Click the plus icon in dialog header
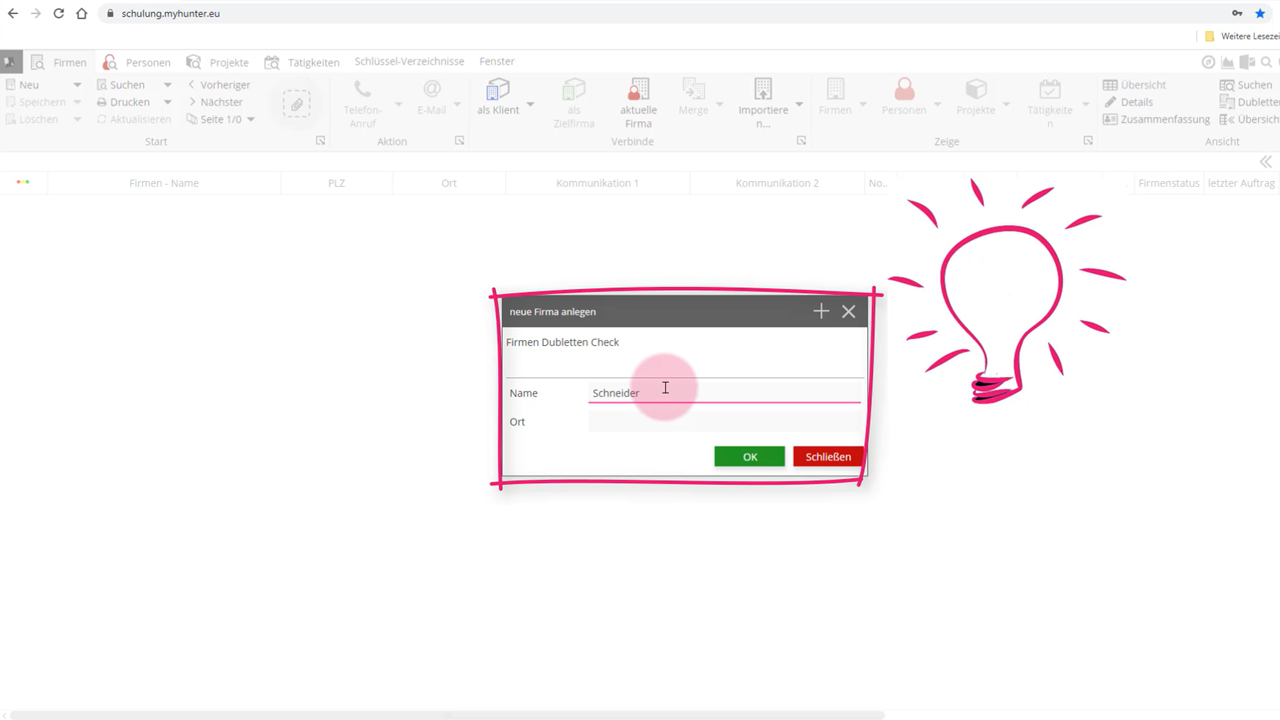 click(821, 311)
